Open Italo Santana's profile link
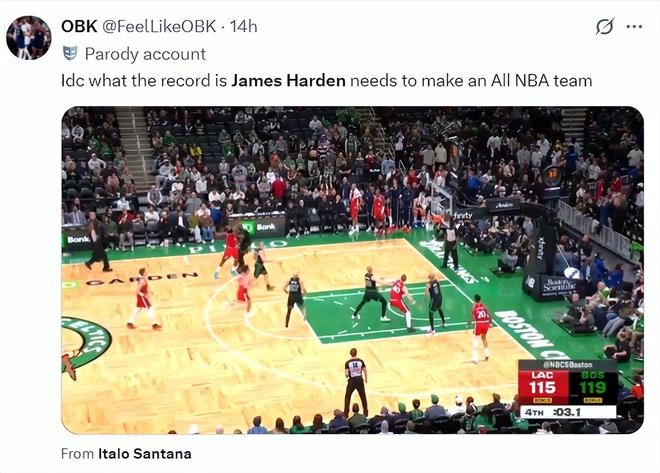 click(x=145, y=454)
